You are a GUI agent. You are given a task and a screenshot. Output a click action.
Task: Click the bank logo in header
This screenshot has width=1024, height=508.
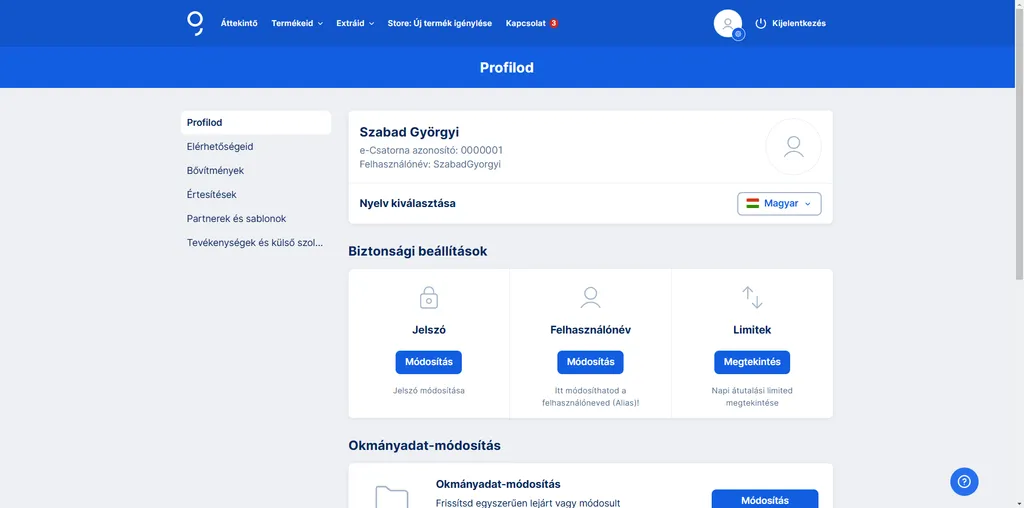pos(195,23)
